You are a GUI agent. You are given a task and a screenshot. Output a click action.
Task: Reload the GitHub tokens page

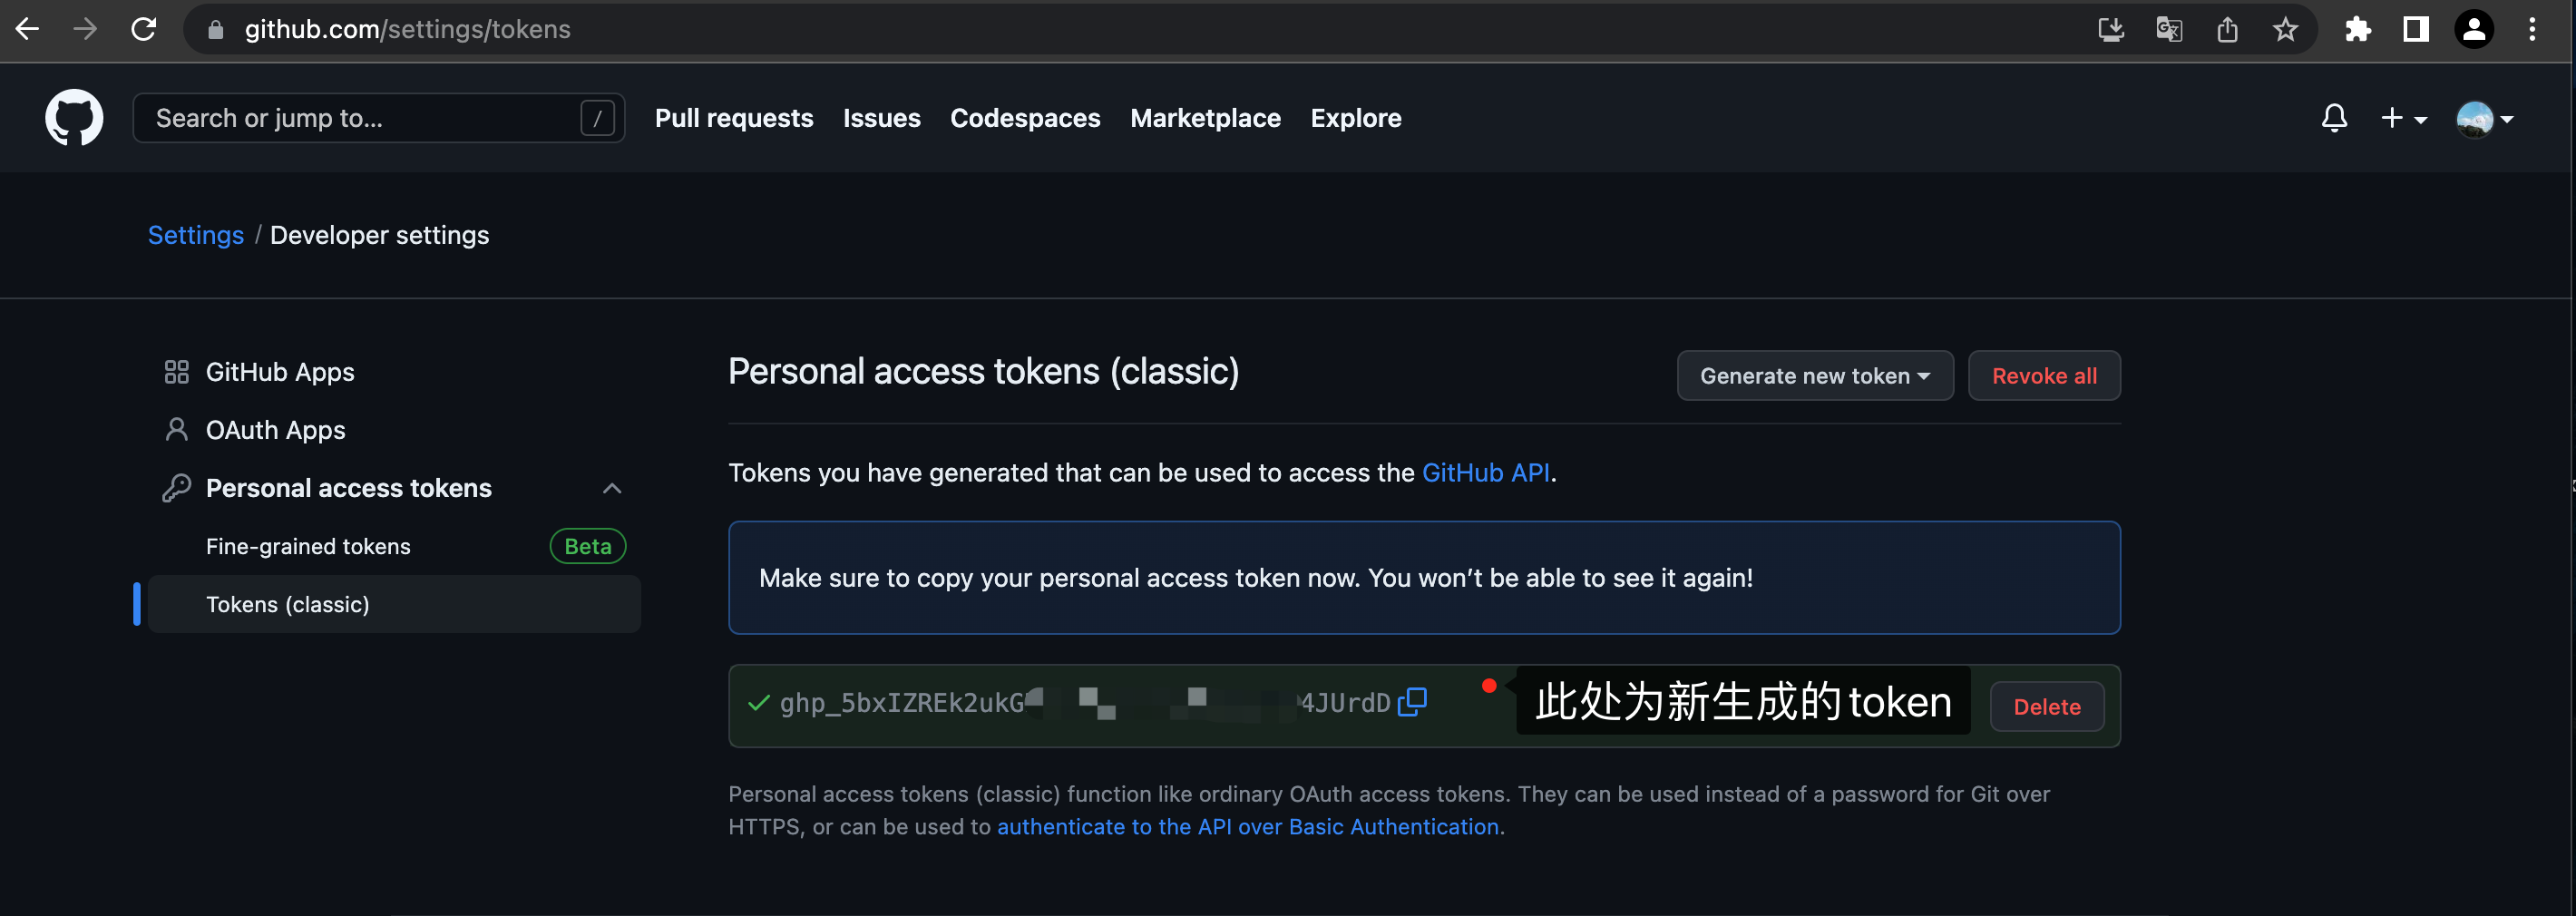pyautogui.click(x=144, y=29)
